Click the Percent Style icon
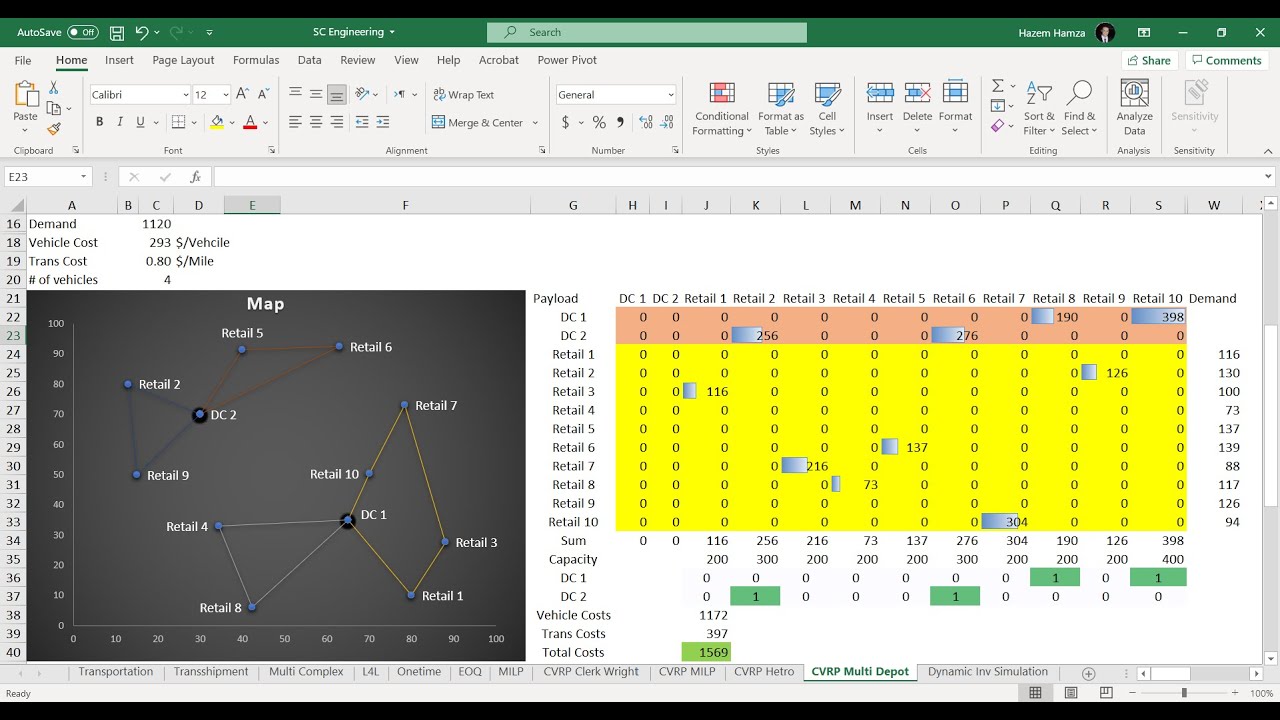Screen dimensions: 1280x720 [x=599, y=122]
